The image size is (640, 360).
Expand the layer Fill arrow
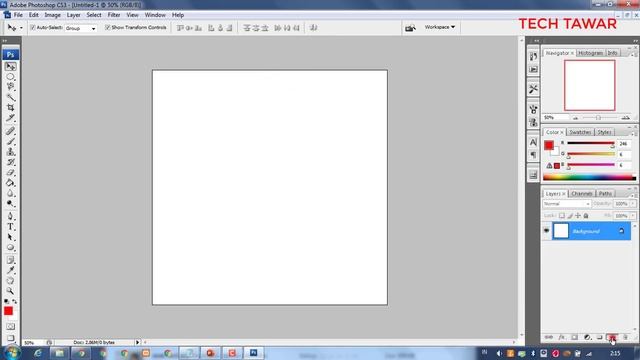tap(633, 216)
